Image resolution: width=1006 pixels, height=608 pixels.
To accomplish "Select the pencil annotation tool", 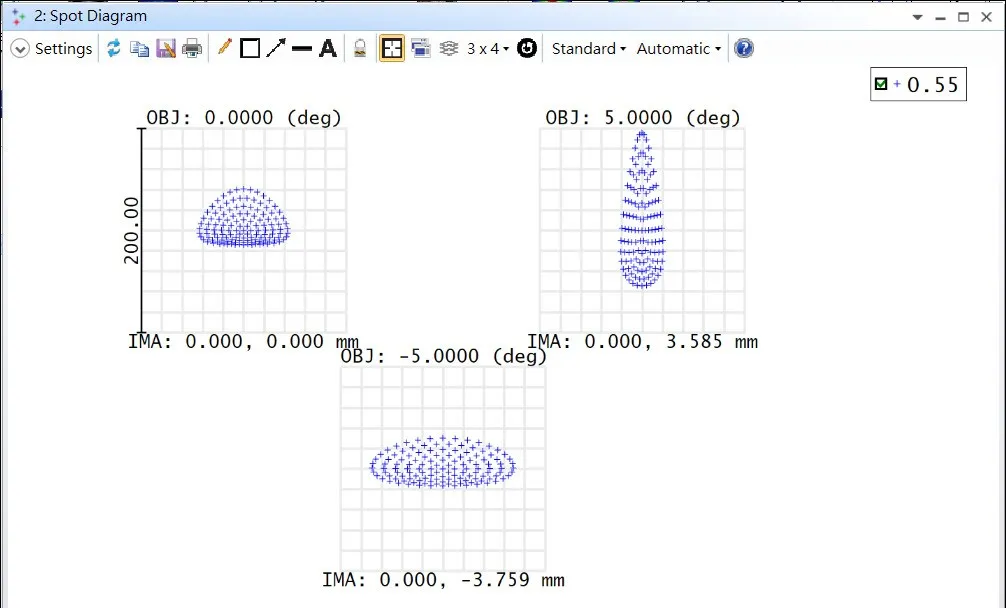I will point(224,48).
